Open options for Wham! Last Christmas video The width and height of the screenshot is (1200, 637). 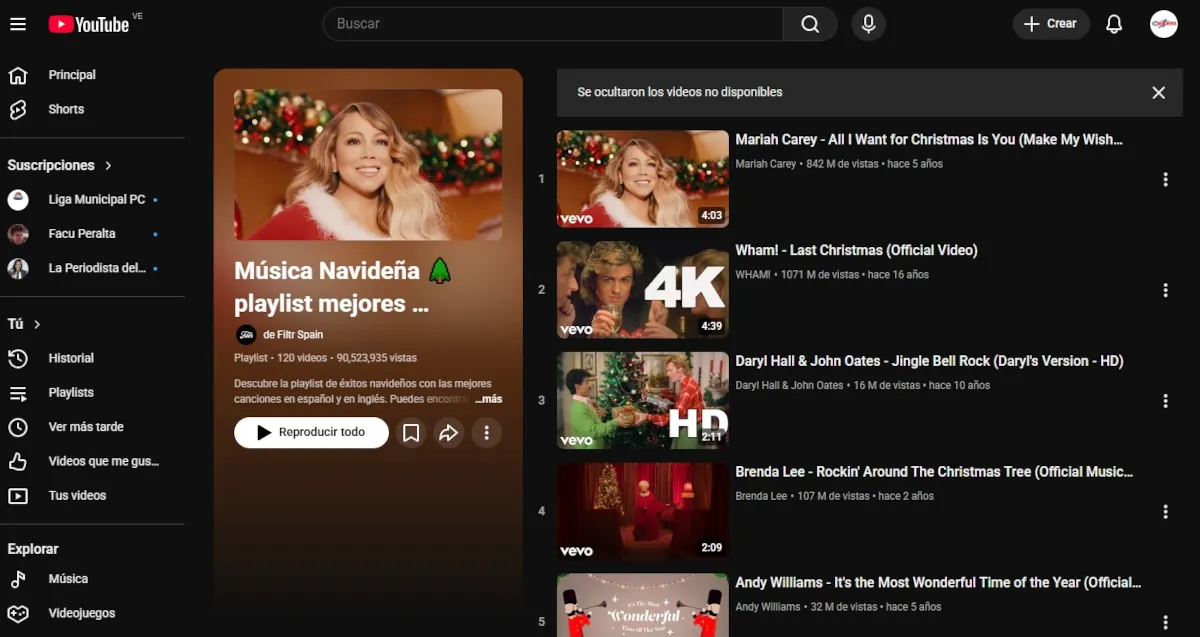(1165, 290)
